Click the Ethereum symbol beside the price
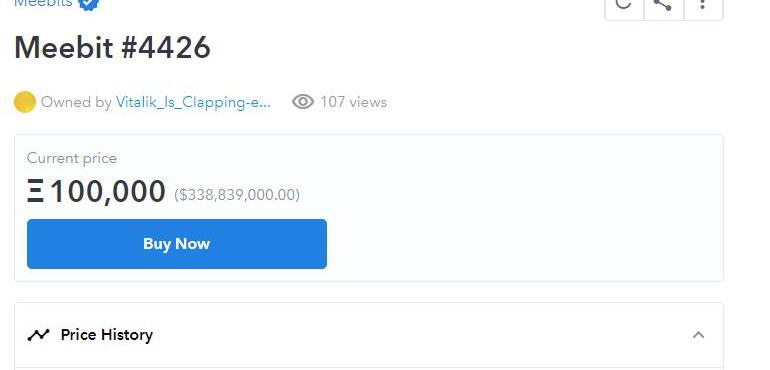Viewport: 770px width, 370px height. [35, 191]
